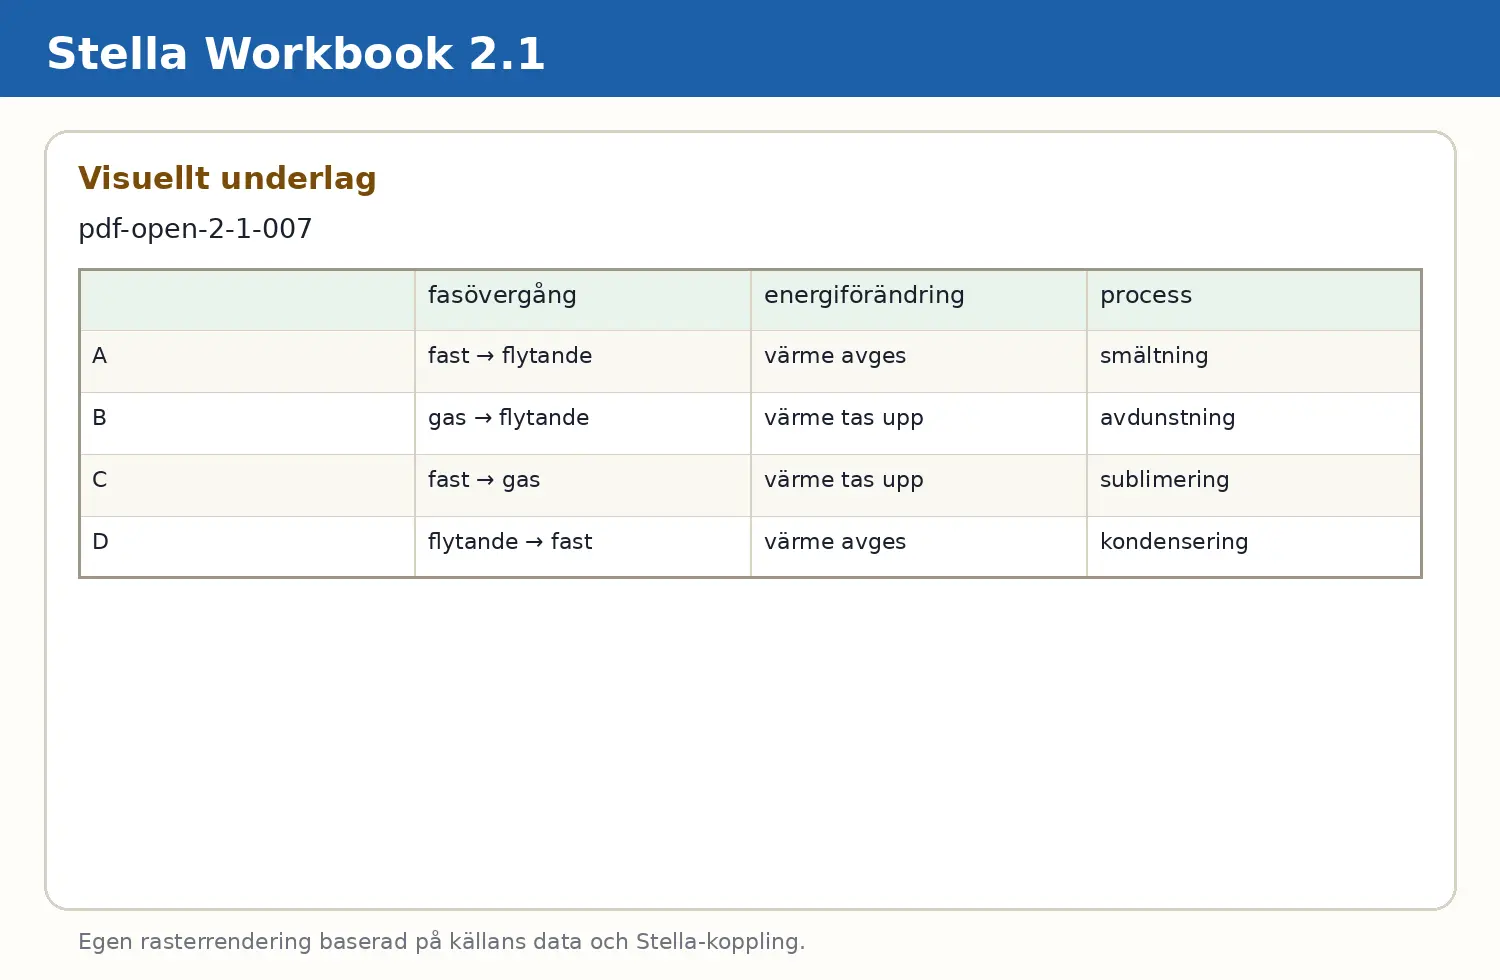The image size is (1500, 980).
Task: Click row label C
Action: (x=247, y=485)
